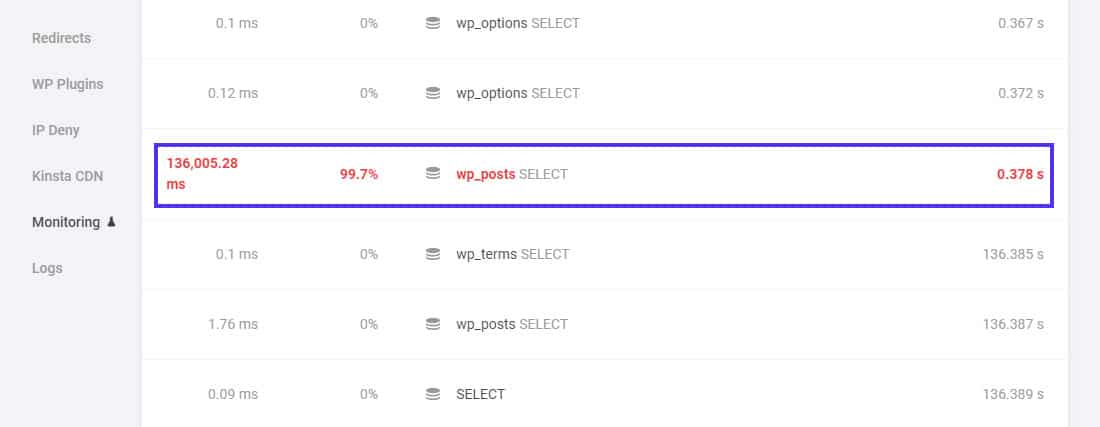Click the 1.76 ms duration value
Viewport: 1100px width, 427px height.
tap(233, 324)
